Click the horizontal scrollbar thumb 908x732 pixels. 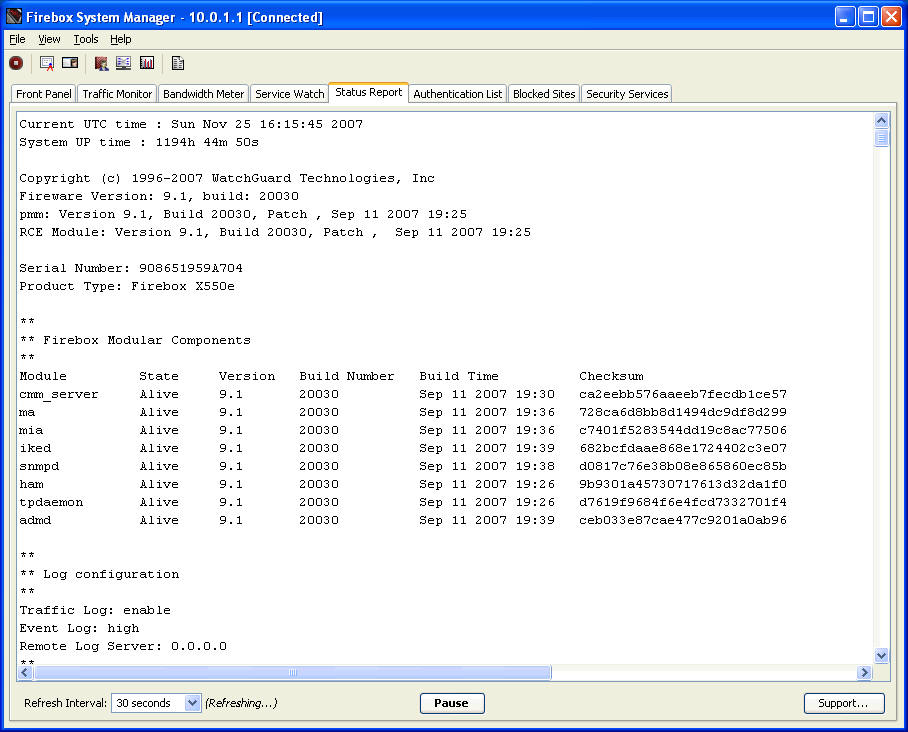293,672
